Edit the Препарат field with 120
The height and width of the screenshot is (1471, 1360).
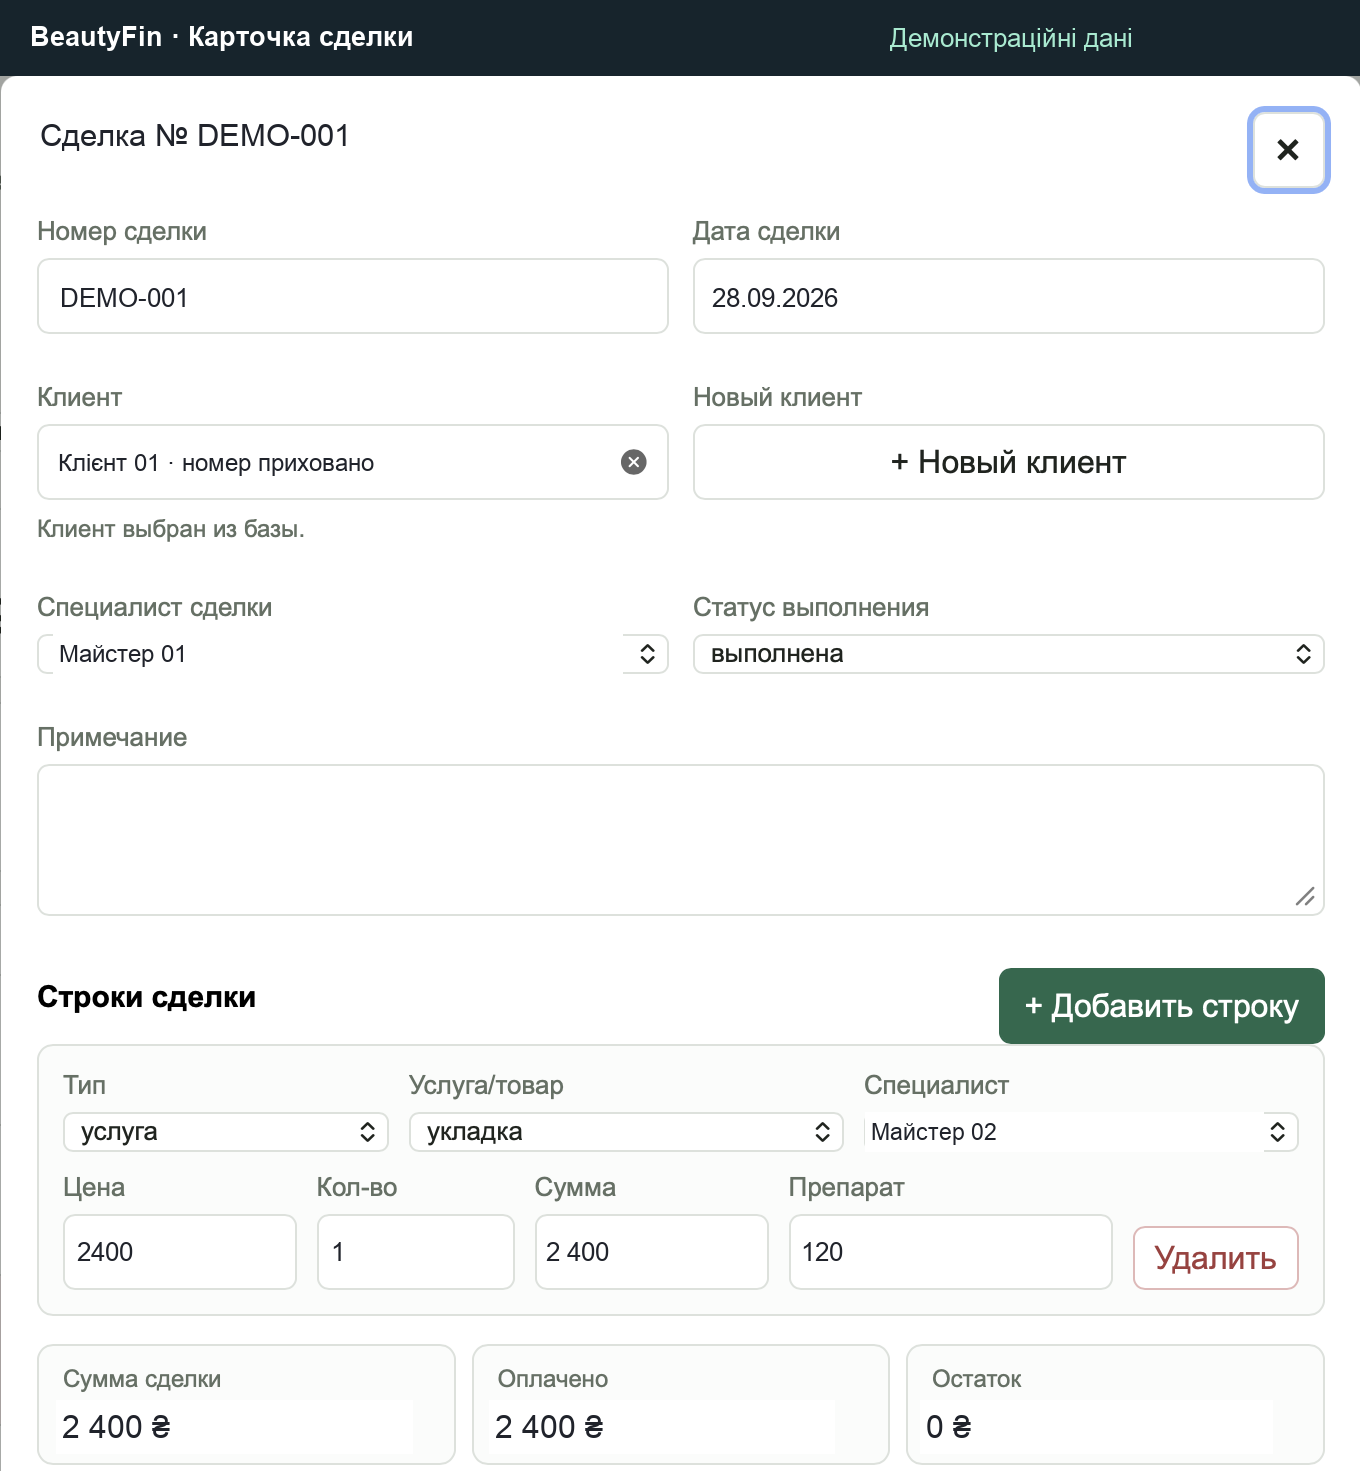pos(951,1252)
